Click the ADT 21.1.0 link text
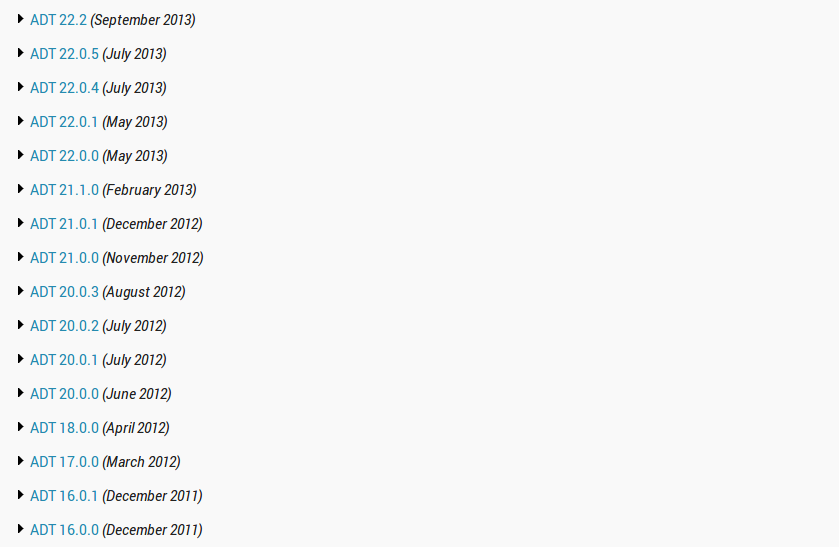The width and height of the screenshot is (839, 547). click(x=64, y=190)
